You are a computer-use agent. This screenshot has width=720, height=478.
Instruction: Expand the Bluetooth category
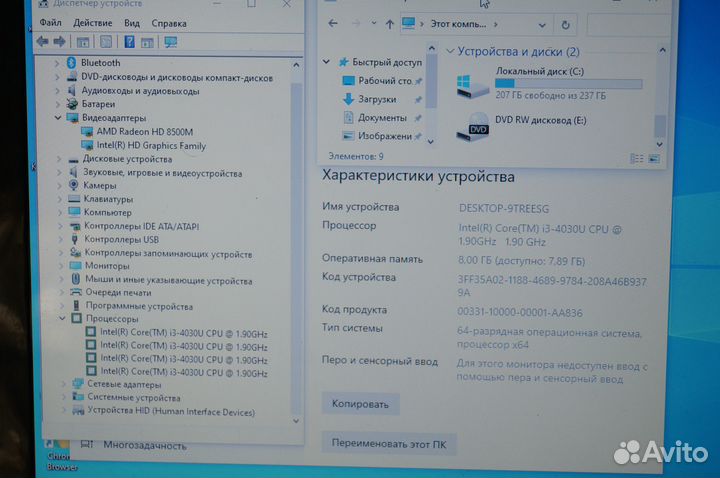(x=57, y=63)
